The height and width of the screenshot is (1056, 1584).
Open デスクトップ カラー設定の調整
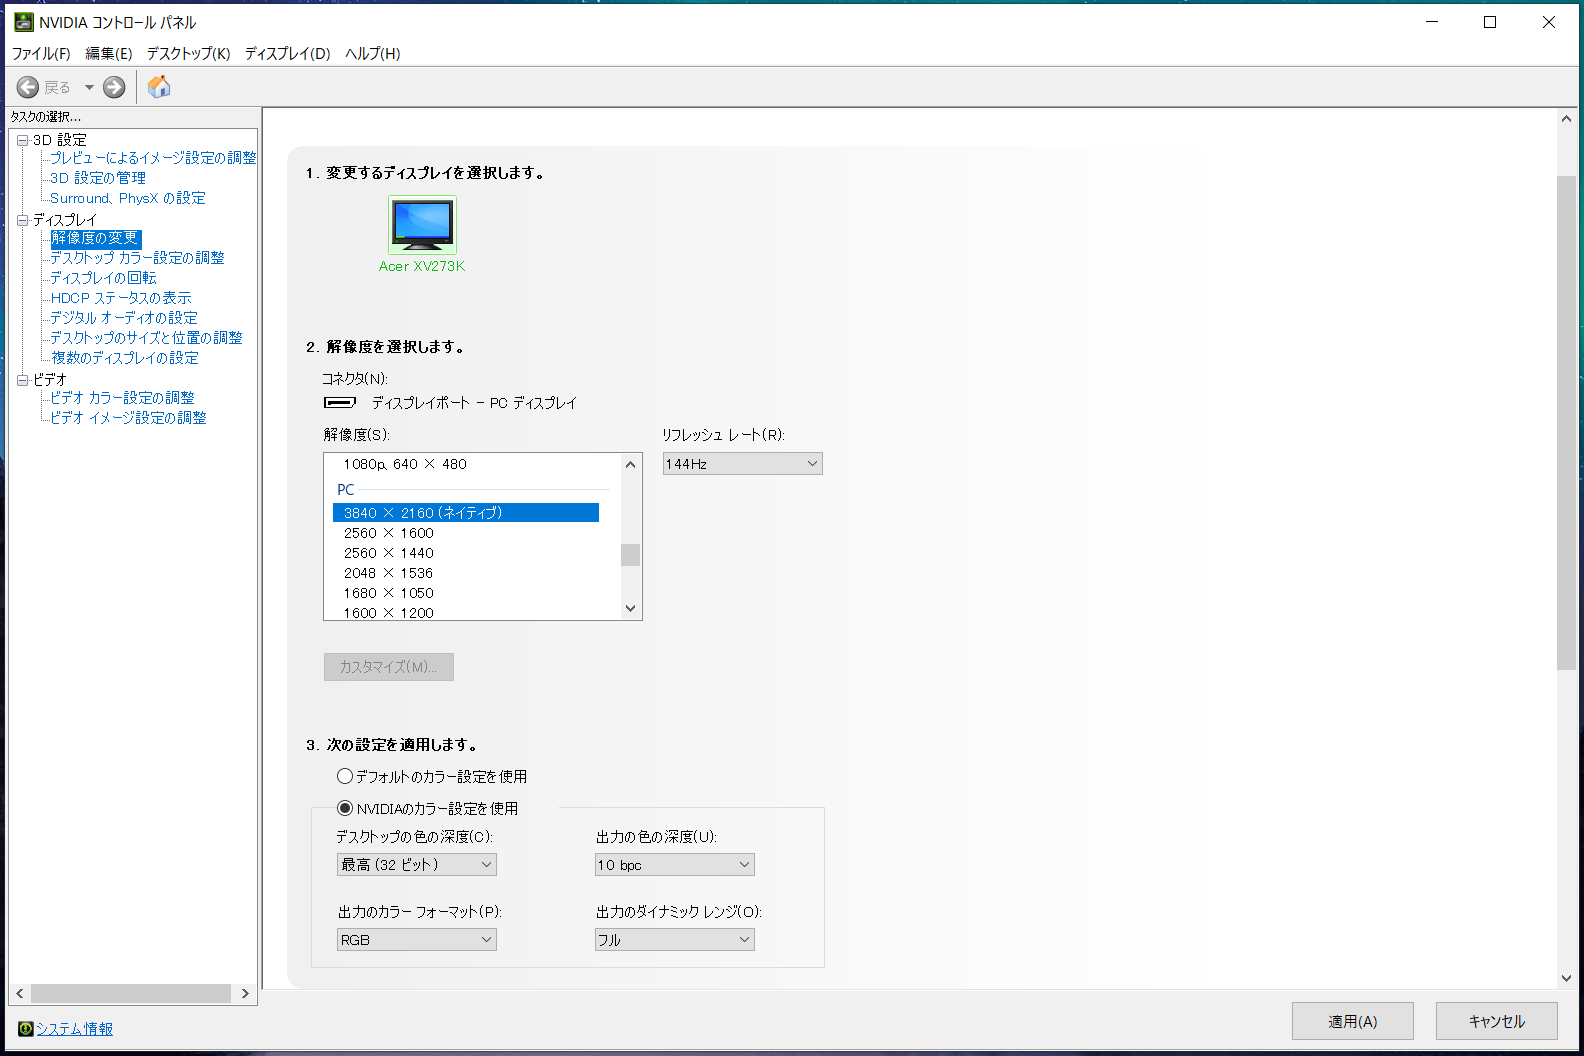click(x=137, y=258)
